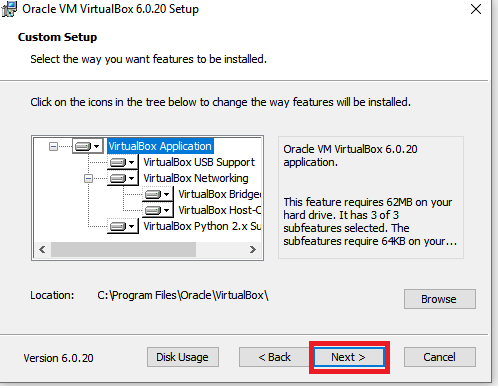
Task: Go back with the < Back button
Action: [275, 357]
